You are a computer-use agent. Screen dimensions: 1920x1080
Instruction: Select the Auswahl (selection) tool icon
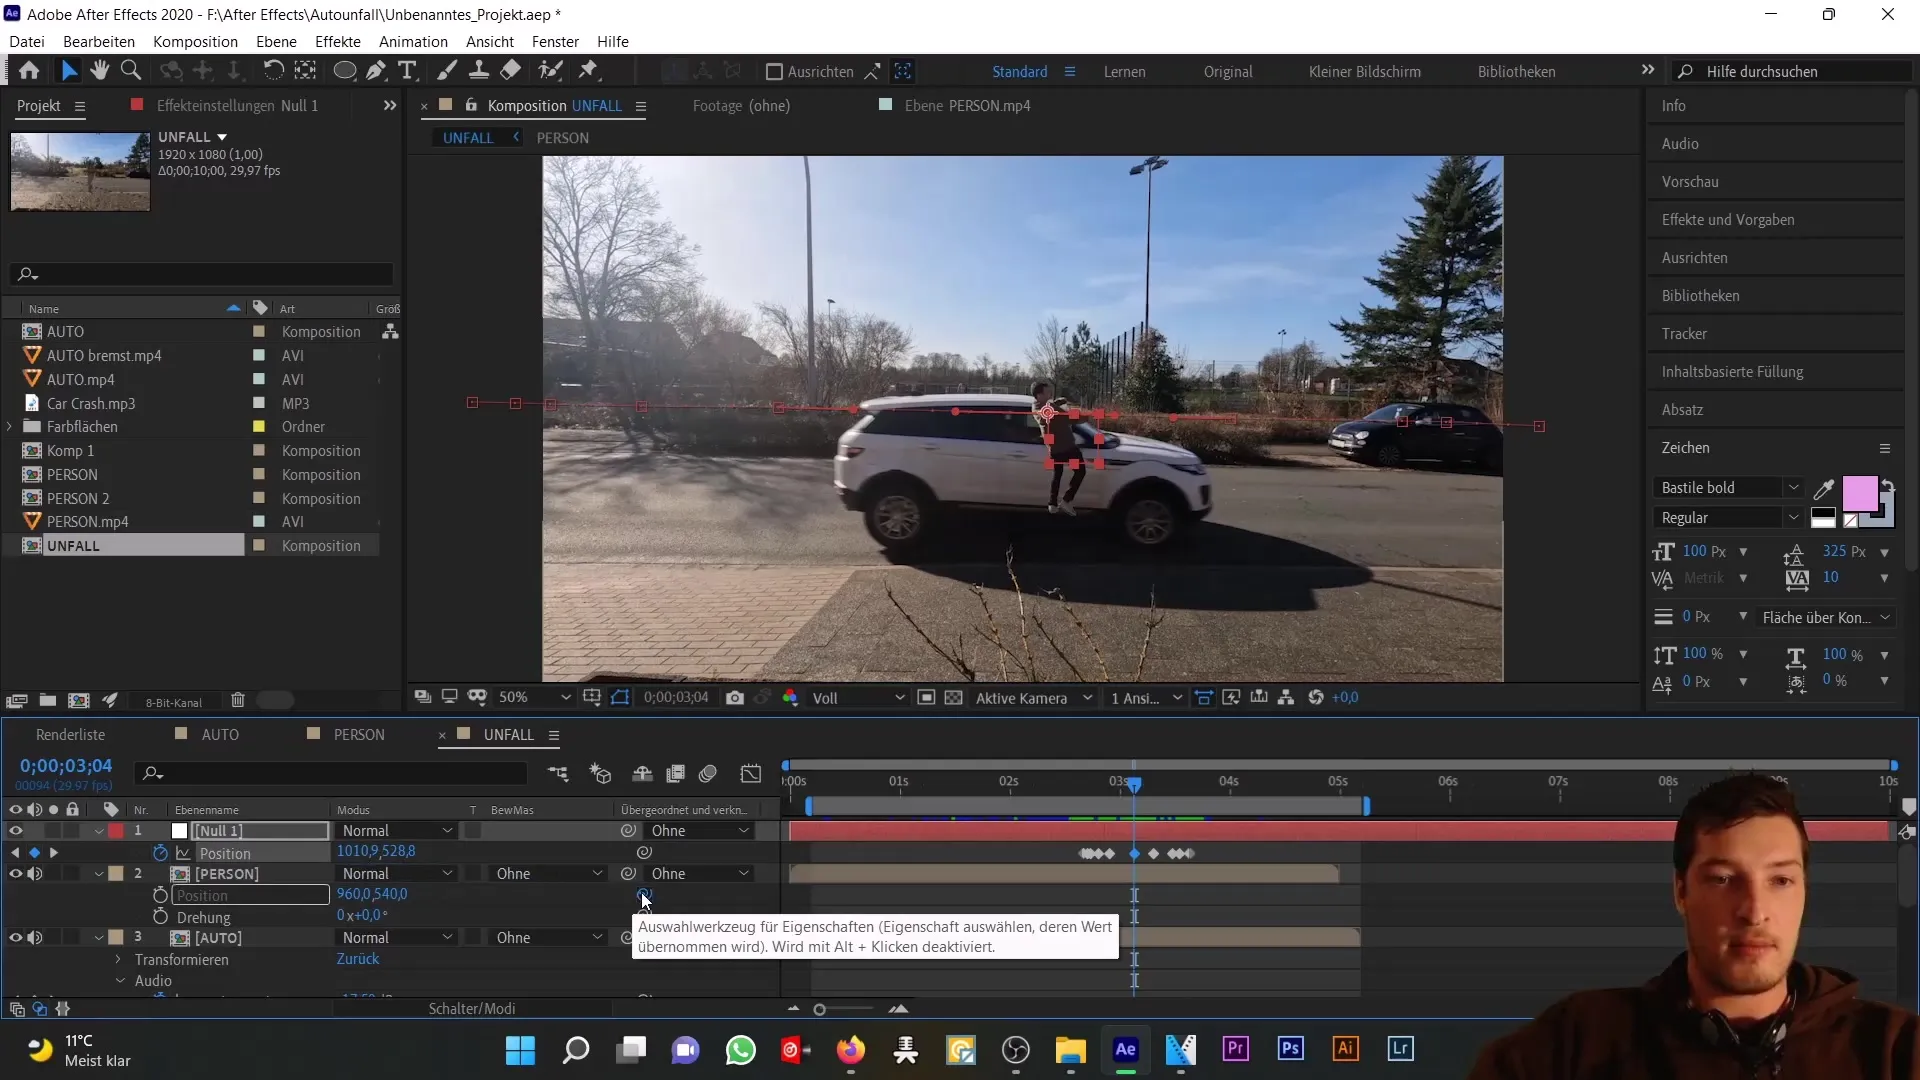[x=71, y=71]
